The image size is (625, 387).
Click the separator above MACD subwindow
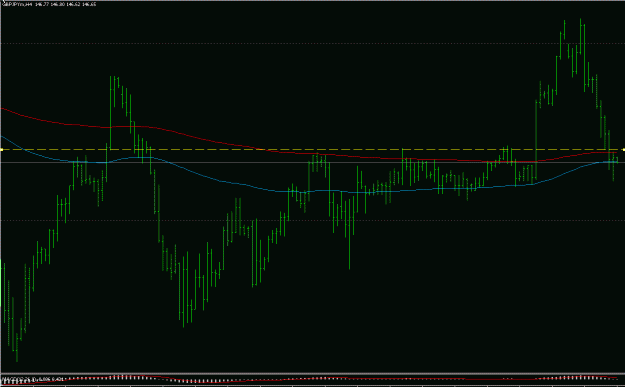coord(312,374)
